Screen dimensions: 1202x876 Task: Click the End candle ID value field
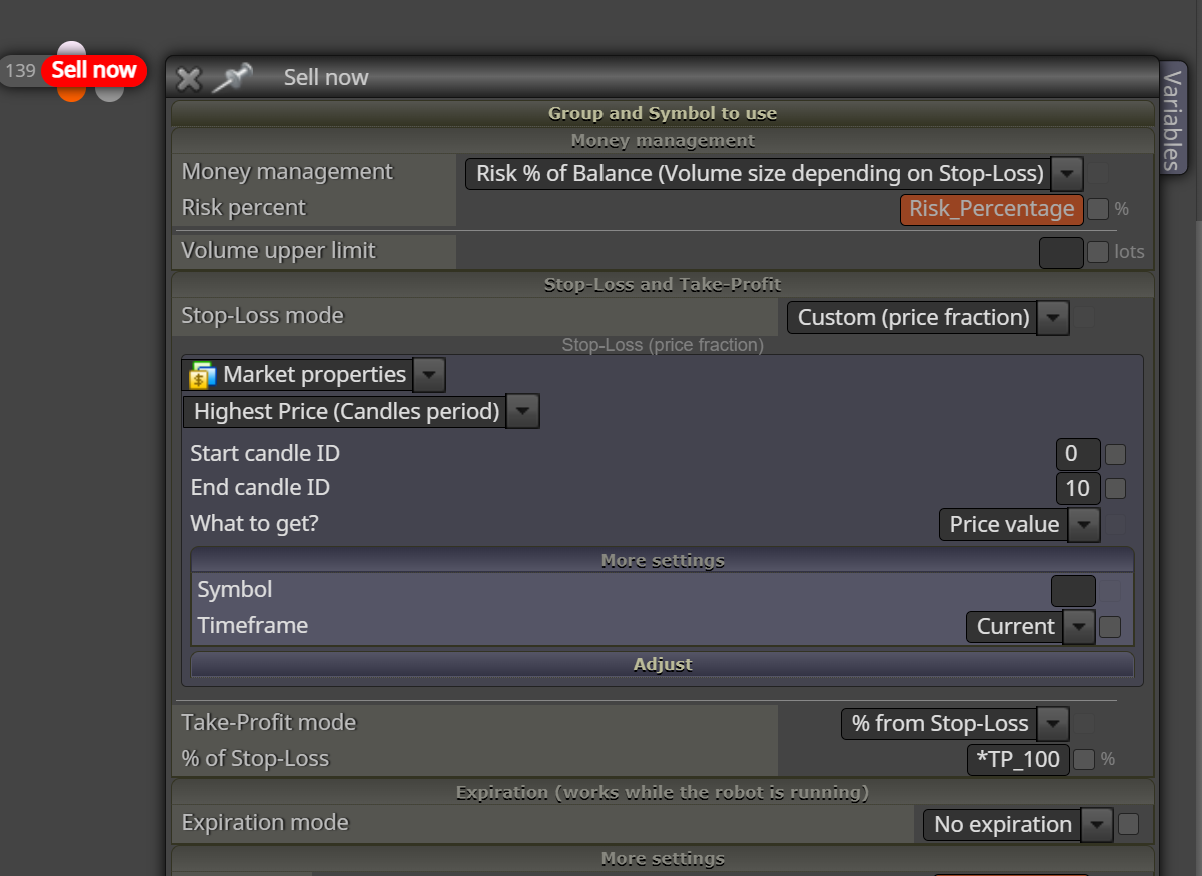[1078, 488]
